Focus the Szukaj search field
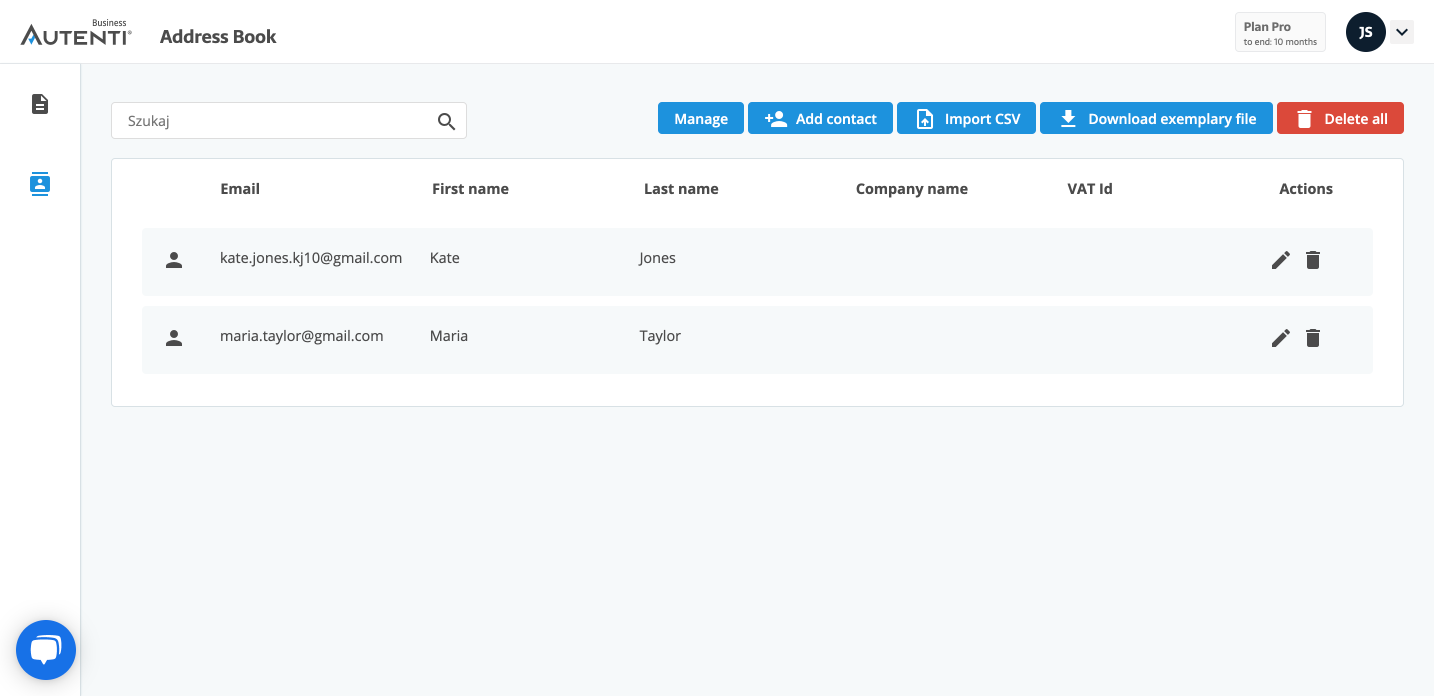The width and height of the screenshot is (1434, 696). click(x=275, y=121)
